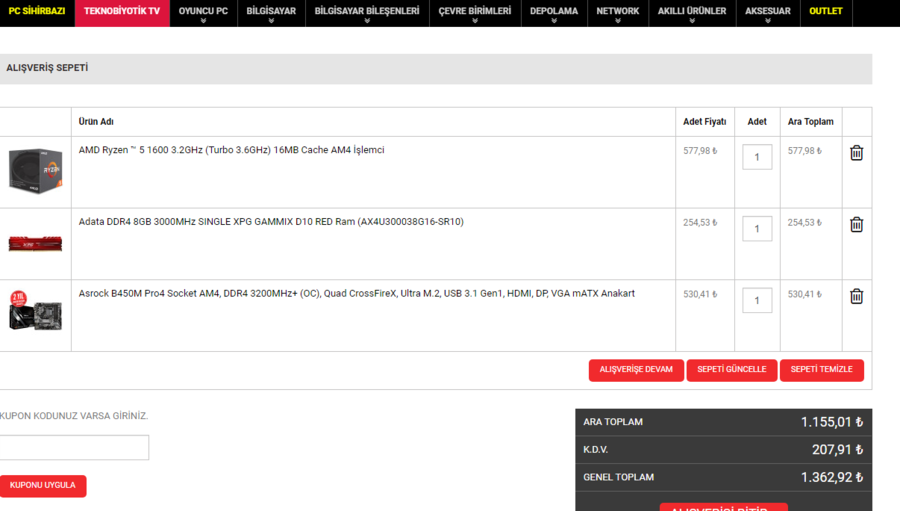Expand AKILLI ÜRÜNLER dropdown menu
Image resolution: width=900 pixels, height=511 pixels.
click(692, 13)
